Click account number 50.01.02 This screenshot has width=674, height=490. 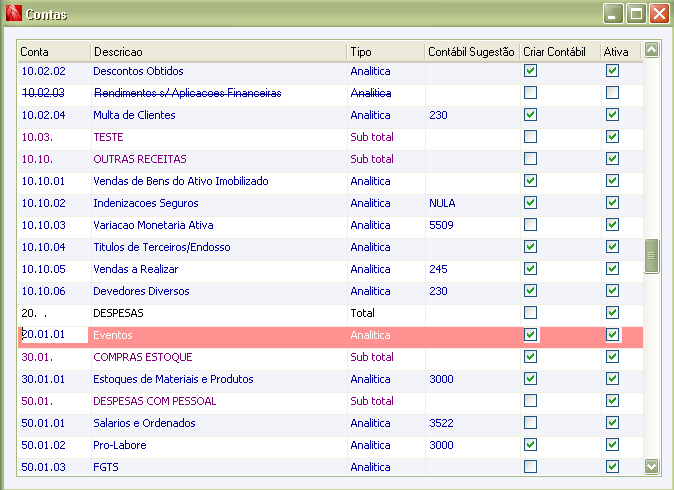pos(43,445)
